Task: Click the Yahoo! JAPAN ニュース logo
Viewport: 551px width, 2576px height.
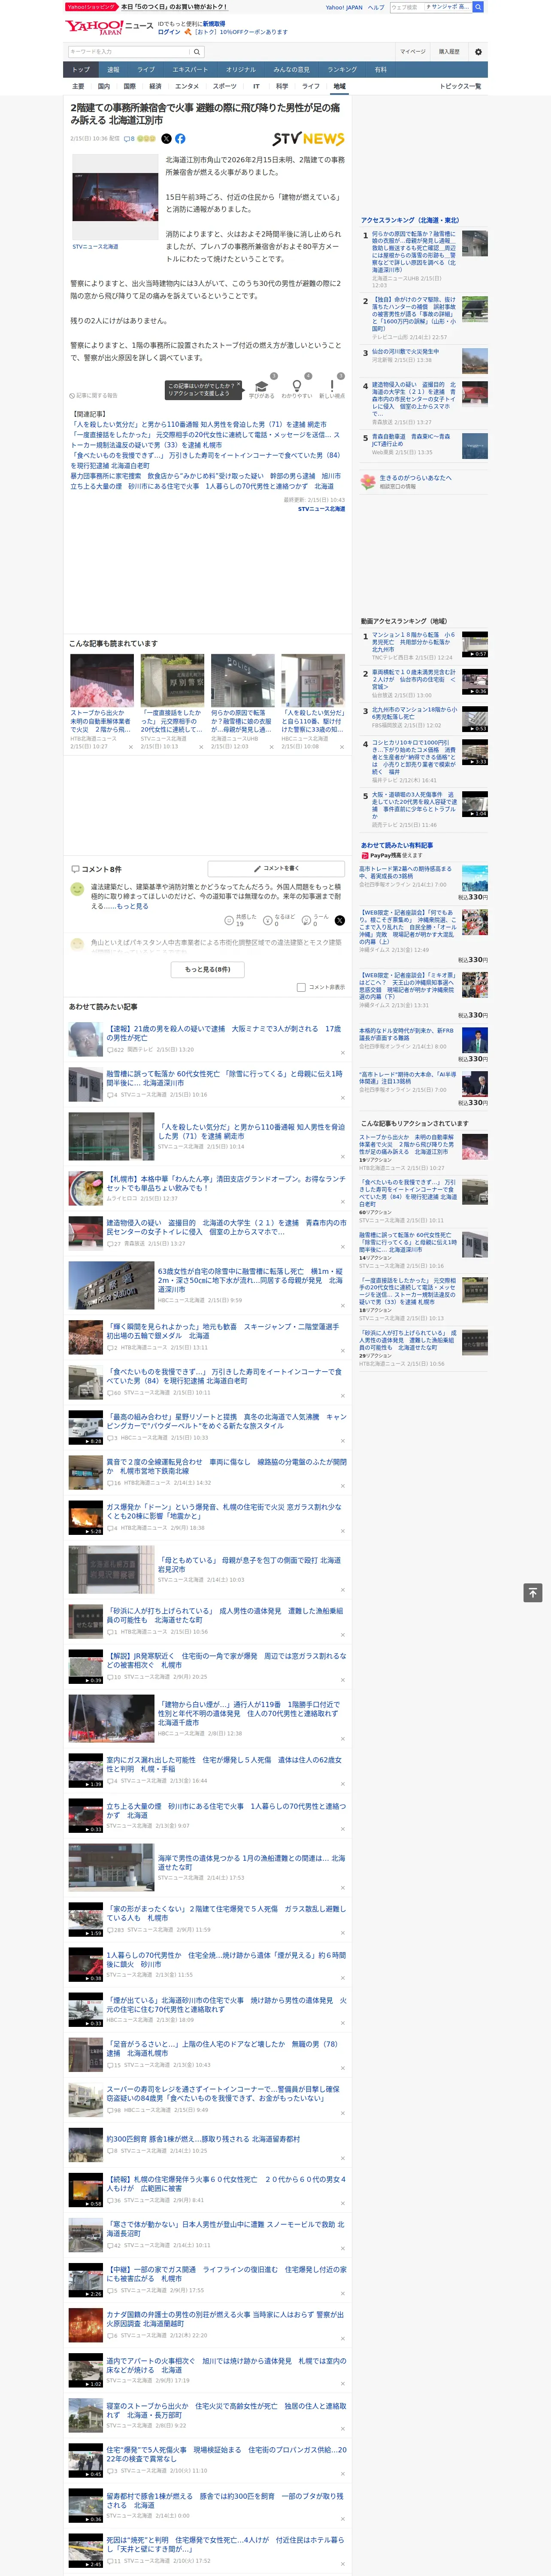Action: click(x=110, y=27)
